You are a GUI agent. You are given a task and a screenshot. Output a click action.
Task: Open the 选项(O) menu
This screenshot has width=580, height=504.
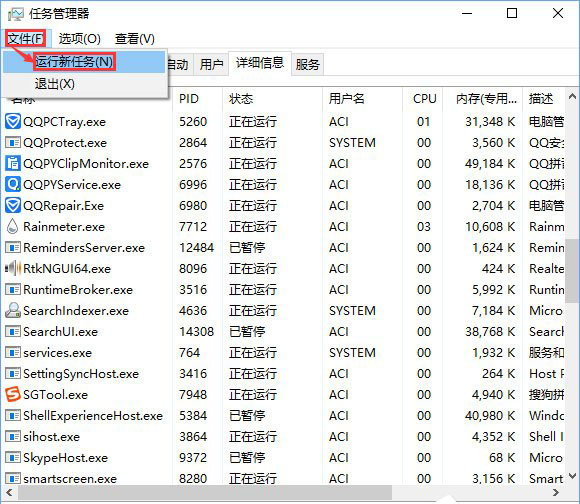[80, 38]
